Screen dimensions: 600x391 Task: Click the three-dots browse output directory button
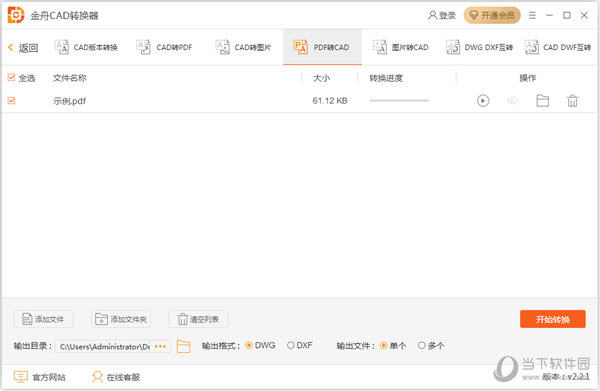click(160, 346)
